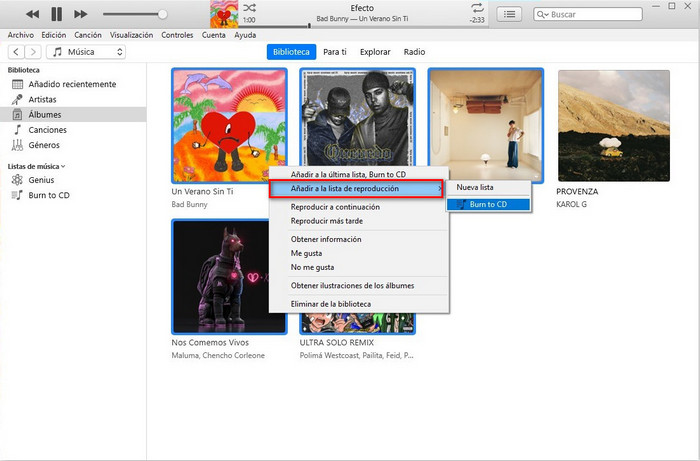Switch to the Biblioteca tab

pos(291,52)
